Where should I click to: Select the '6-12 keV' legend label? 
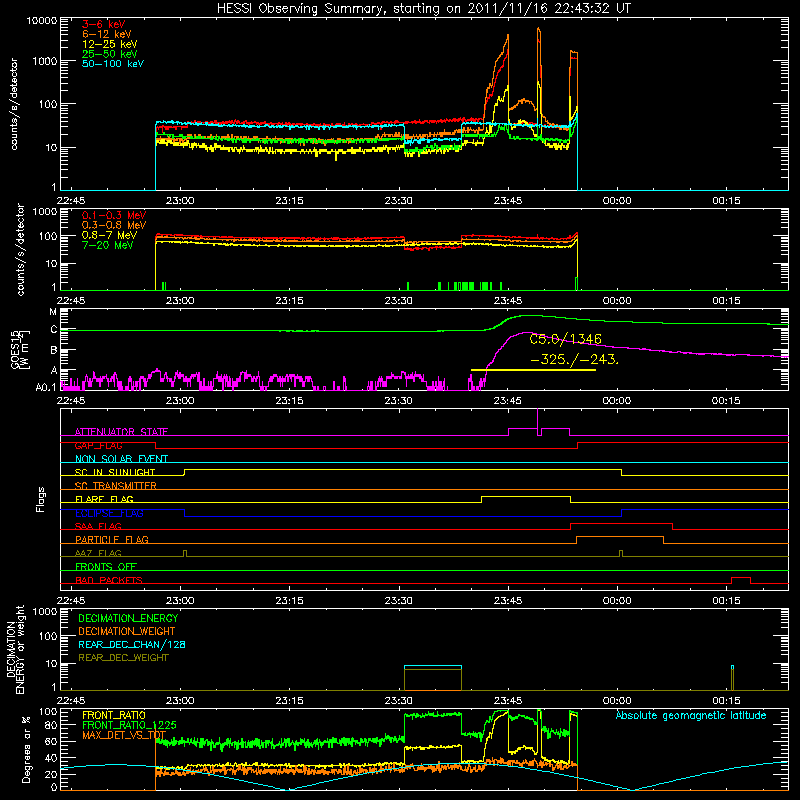[106, 34]
